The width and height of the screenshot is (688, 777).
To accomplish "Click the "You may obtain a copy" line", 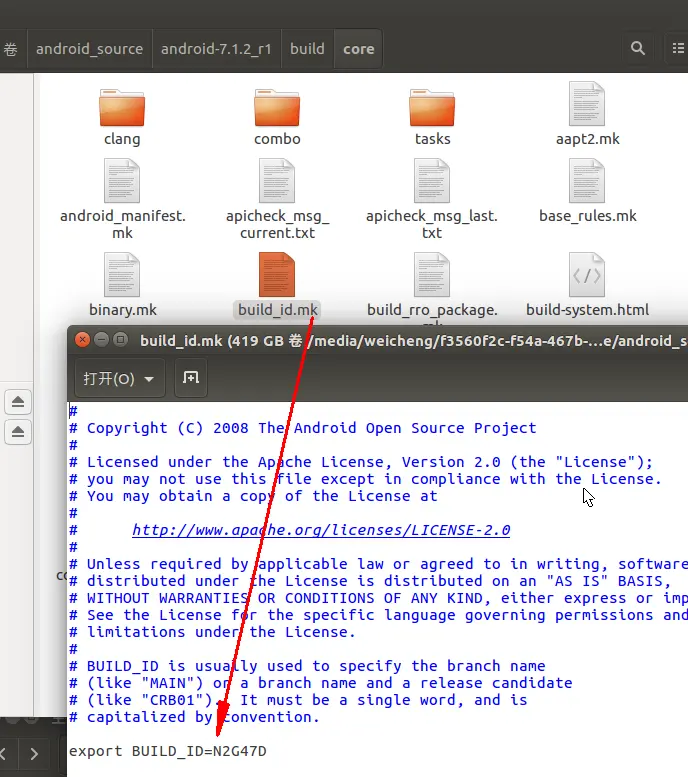I will [253, 496].
